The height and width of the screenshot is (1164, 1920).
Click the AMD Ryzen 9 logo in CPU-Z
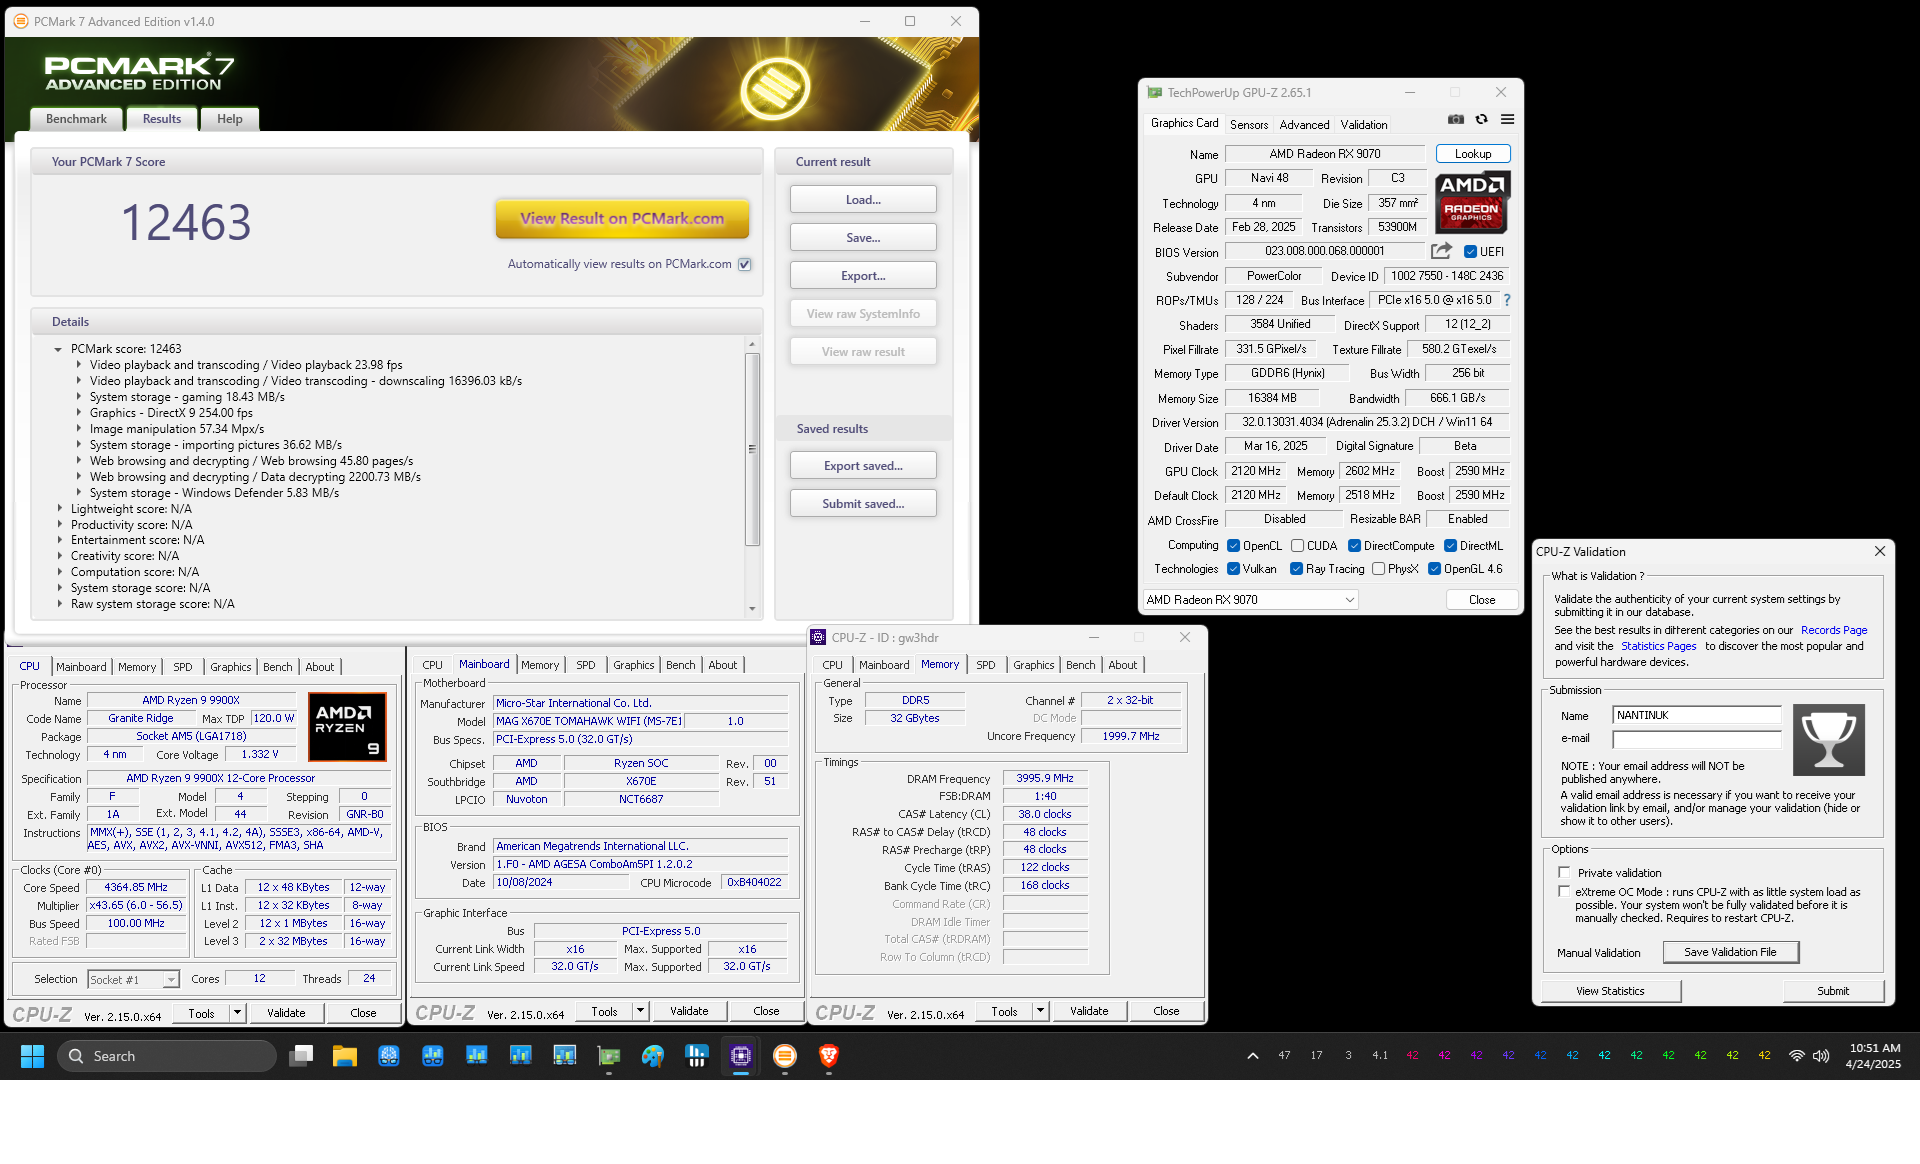347,727
